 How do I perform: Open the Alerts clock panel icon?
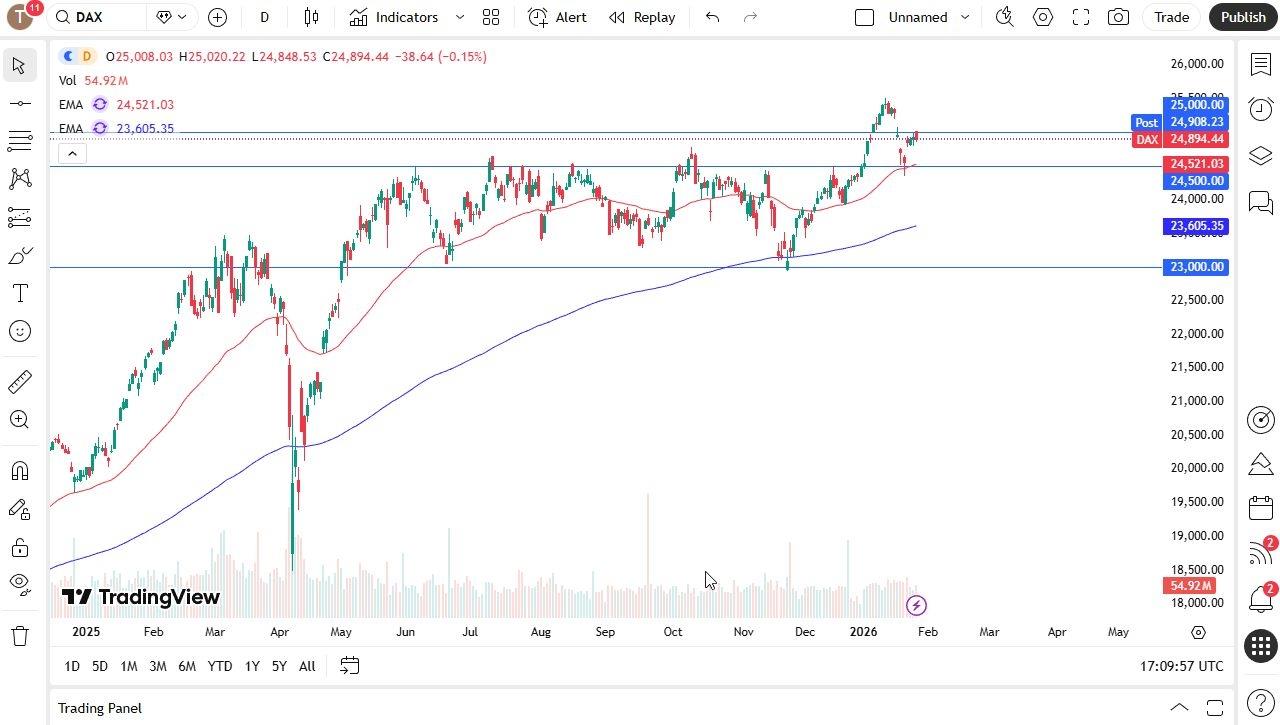point(1260,109)
